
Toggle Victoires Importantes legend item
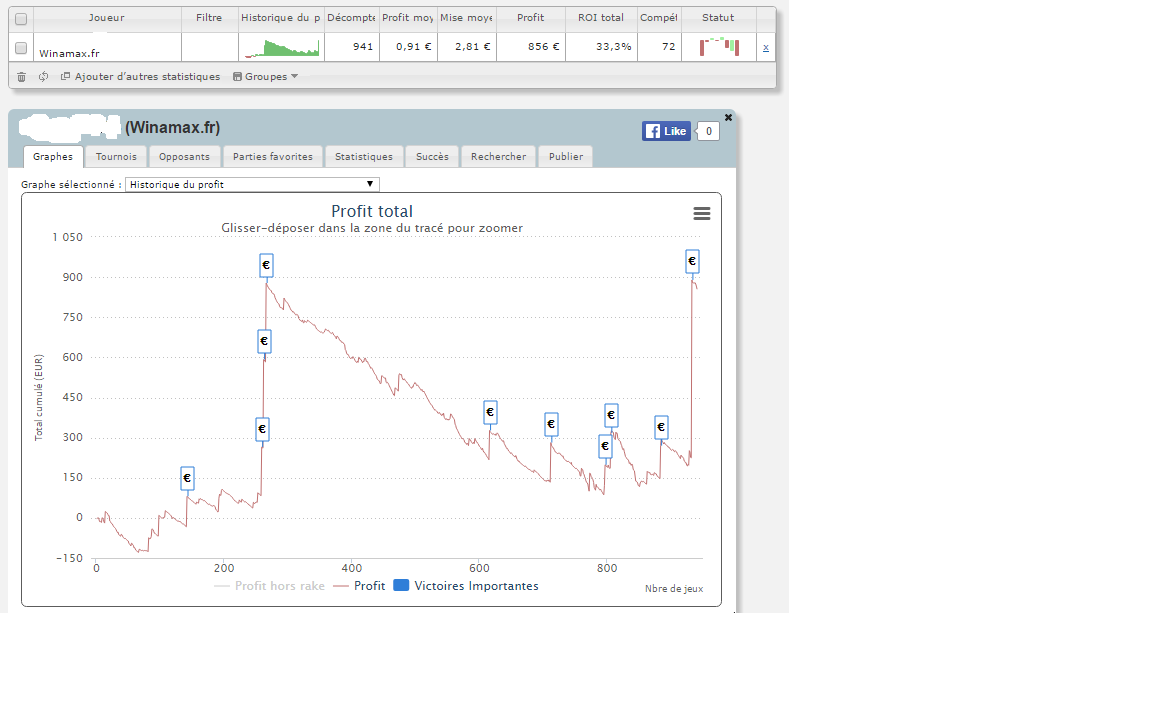[466, 586]
